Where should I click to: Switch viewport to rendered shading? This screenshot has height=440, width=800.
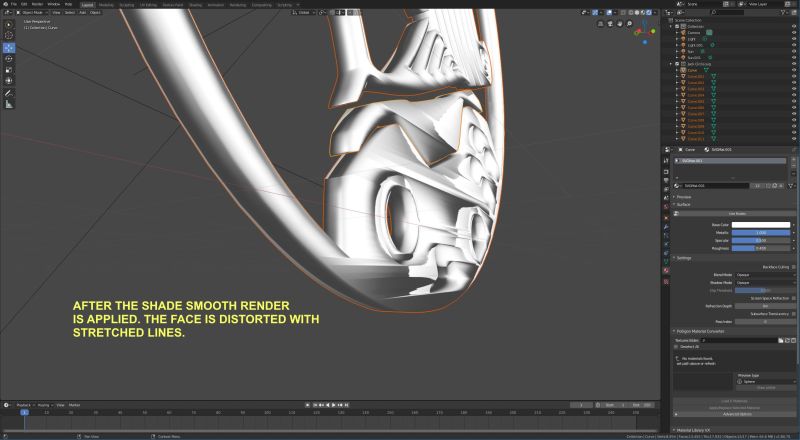click(x=649, y=12)
